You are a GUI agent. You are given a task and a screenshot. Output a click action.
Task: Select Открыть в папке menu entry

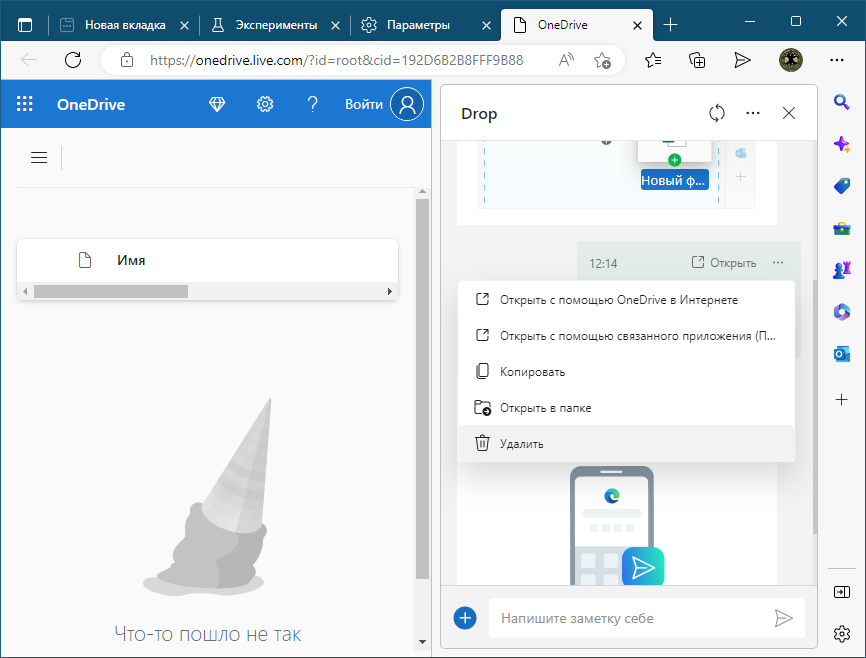626,408
